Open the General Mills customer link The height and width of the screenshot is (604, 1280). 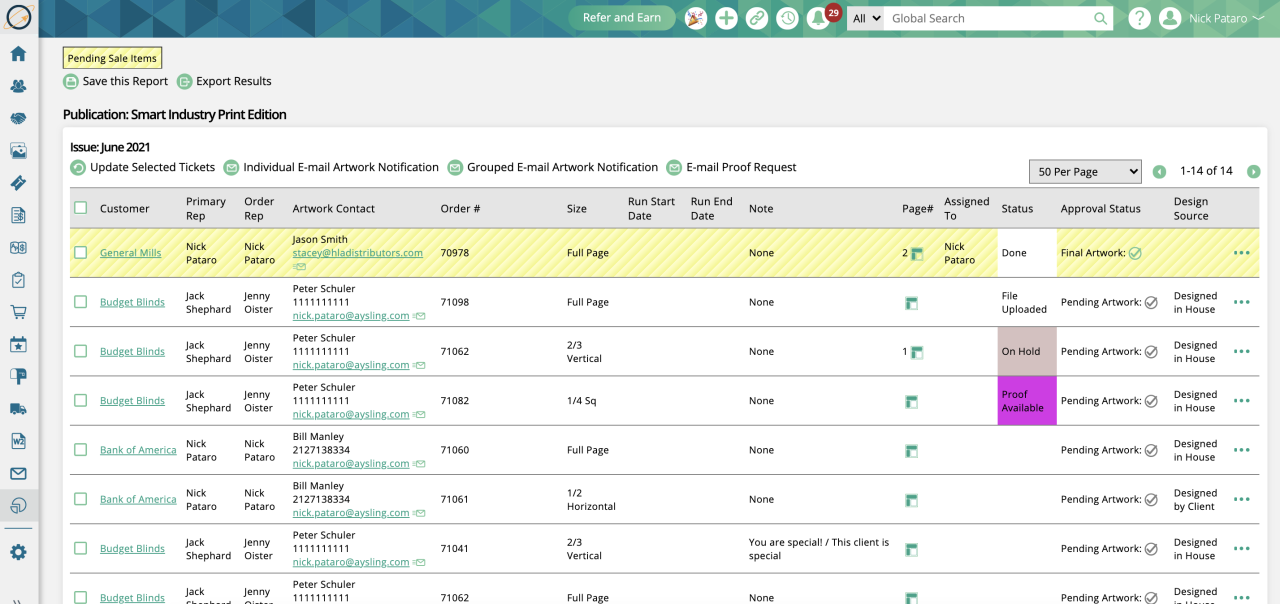click(x=130, y=253)
